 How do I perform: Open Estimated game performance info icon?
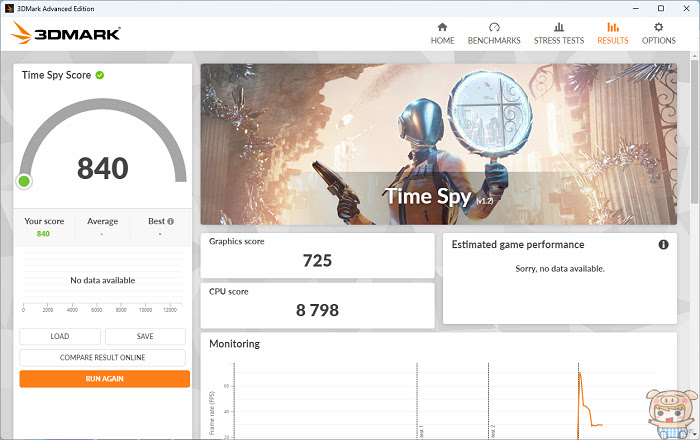tap(663, 245)
